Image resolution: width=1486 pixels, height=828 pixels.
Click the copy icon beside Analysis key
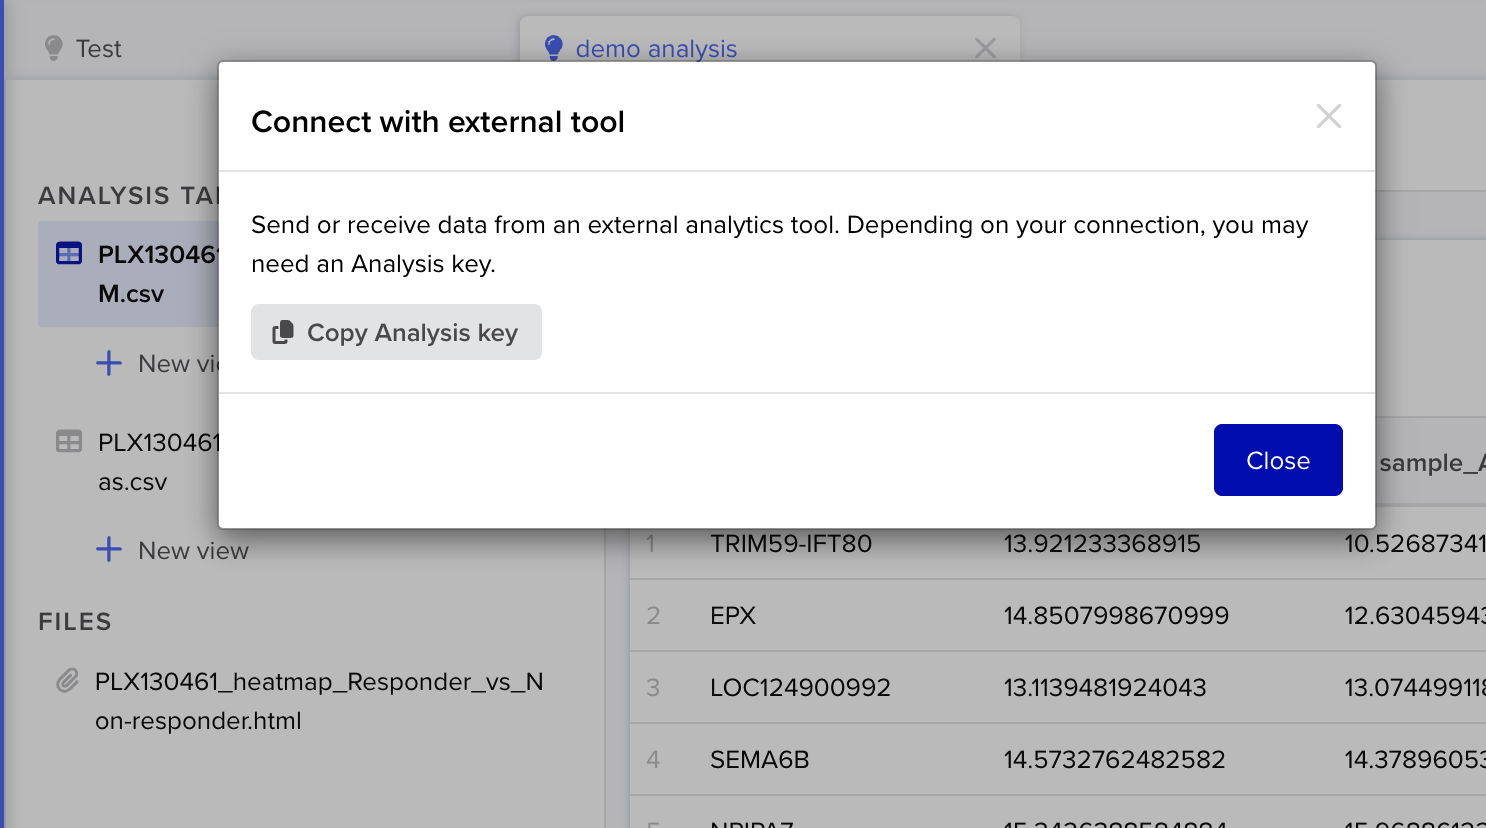point(283,332)
